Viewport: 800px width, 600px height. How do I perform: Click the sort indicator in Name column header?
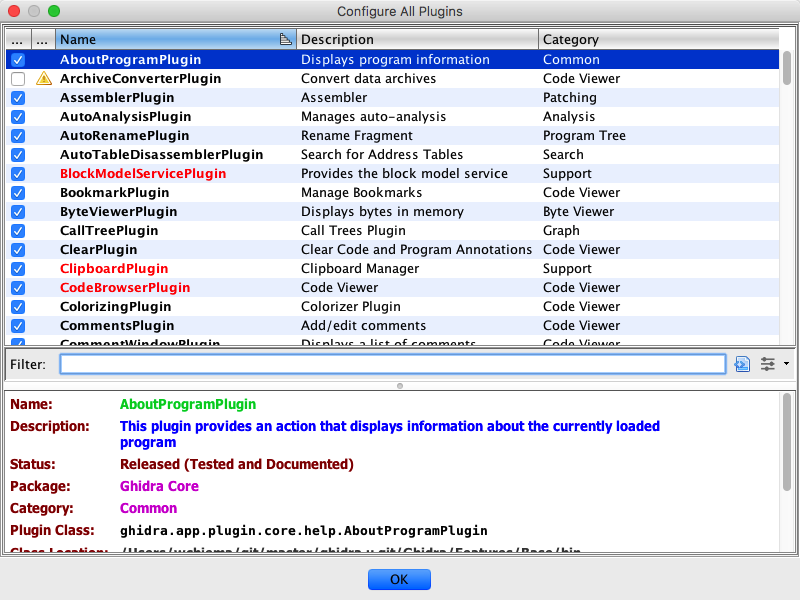click(286, 40)
